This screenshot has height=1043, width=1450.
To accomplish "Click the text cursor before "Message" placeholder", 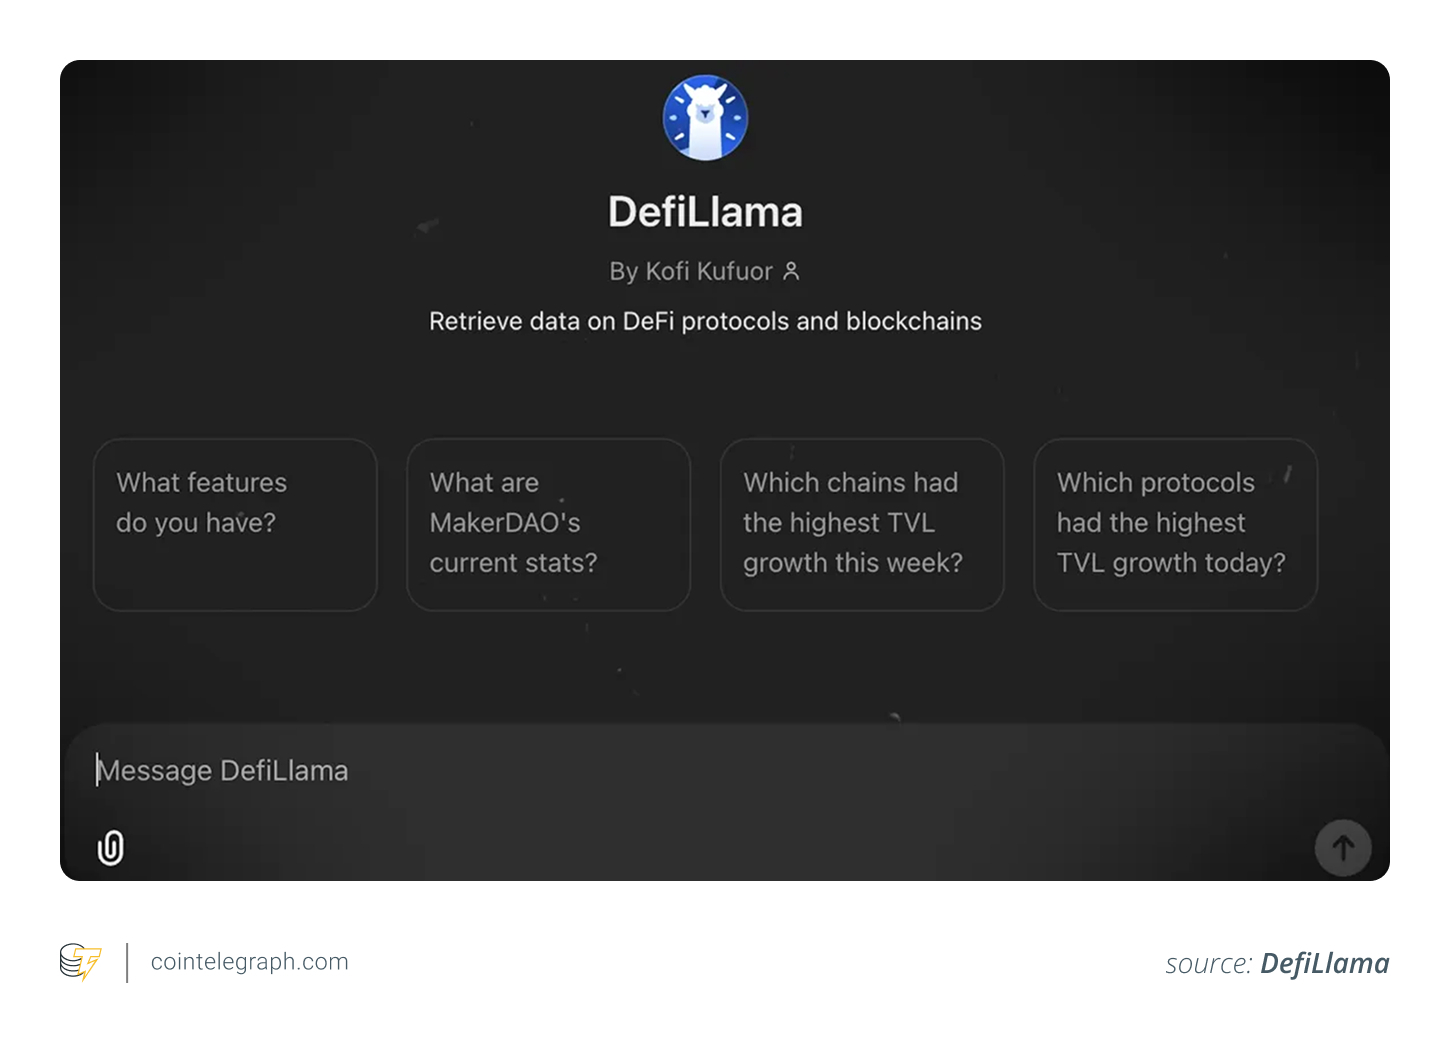I will [x=97, y=770].
